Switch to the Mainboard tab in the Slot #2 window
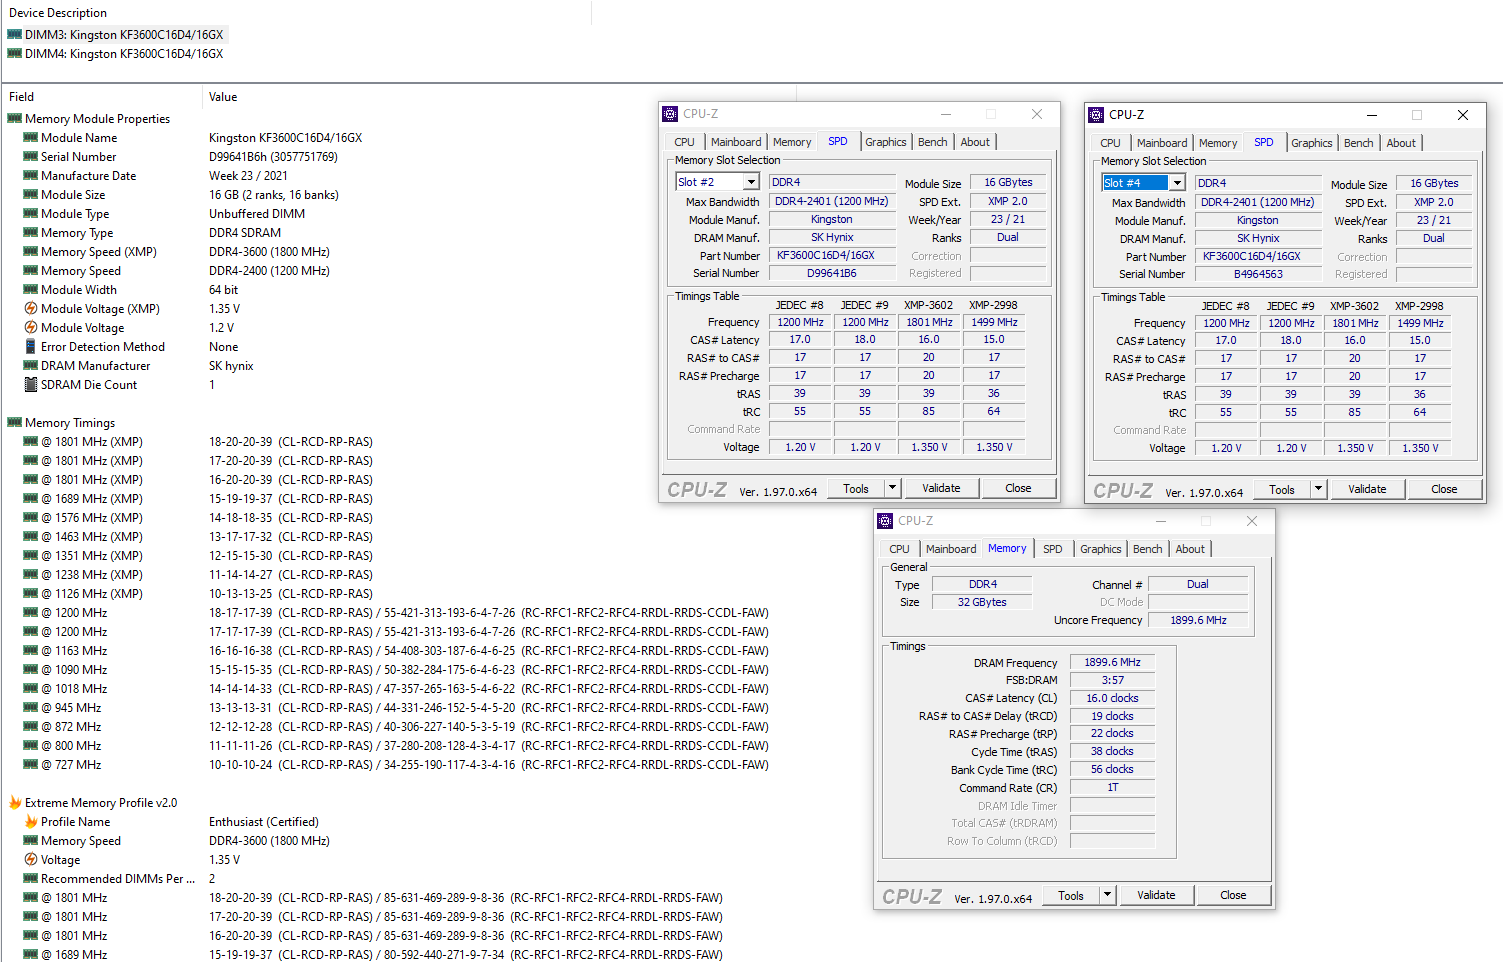1503x962 pixels. pos(736,142)
